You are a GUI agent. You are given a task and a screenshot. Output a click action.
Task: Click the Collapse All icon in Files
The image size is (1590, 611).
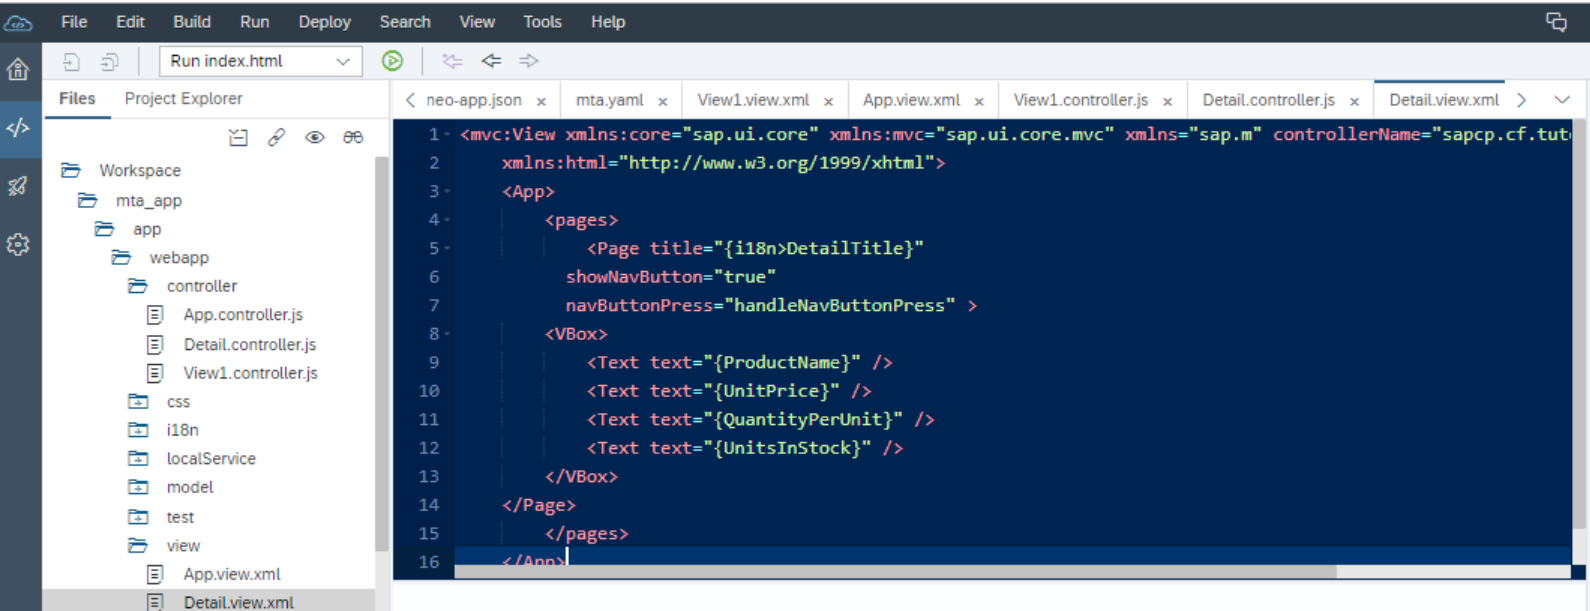(238, 138)
